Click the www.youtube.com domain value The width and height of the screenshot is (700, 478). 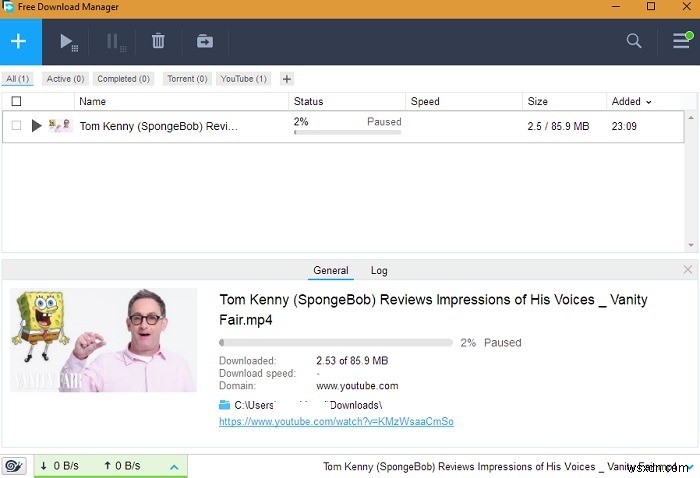[357, 386]
